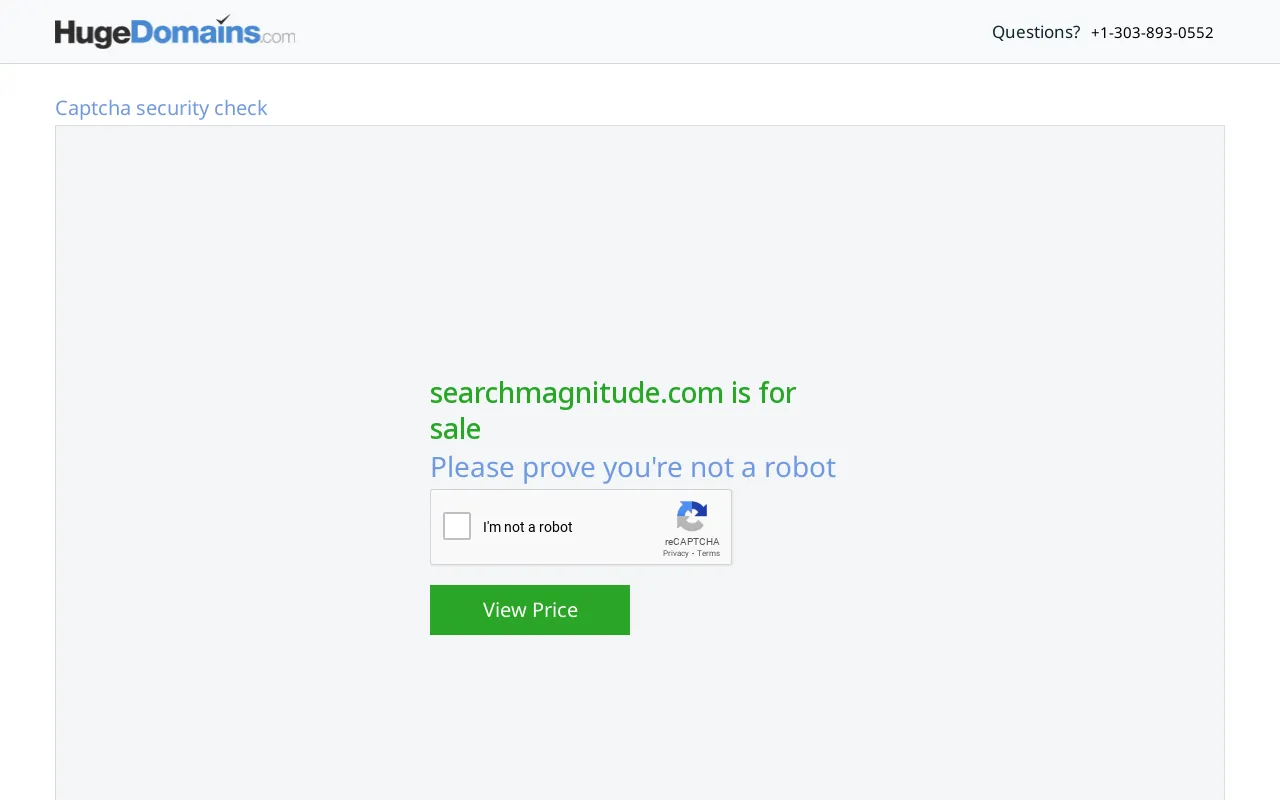
Task: Click the blue "Domains" word in logo
Action: (x=196, y=32)
